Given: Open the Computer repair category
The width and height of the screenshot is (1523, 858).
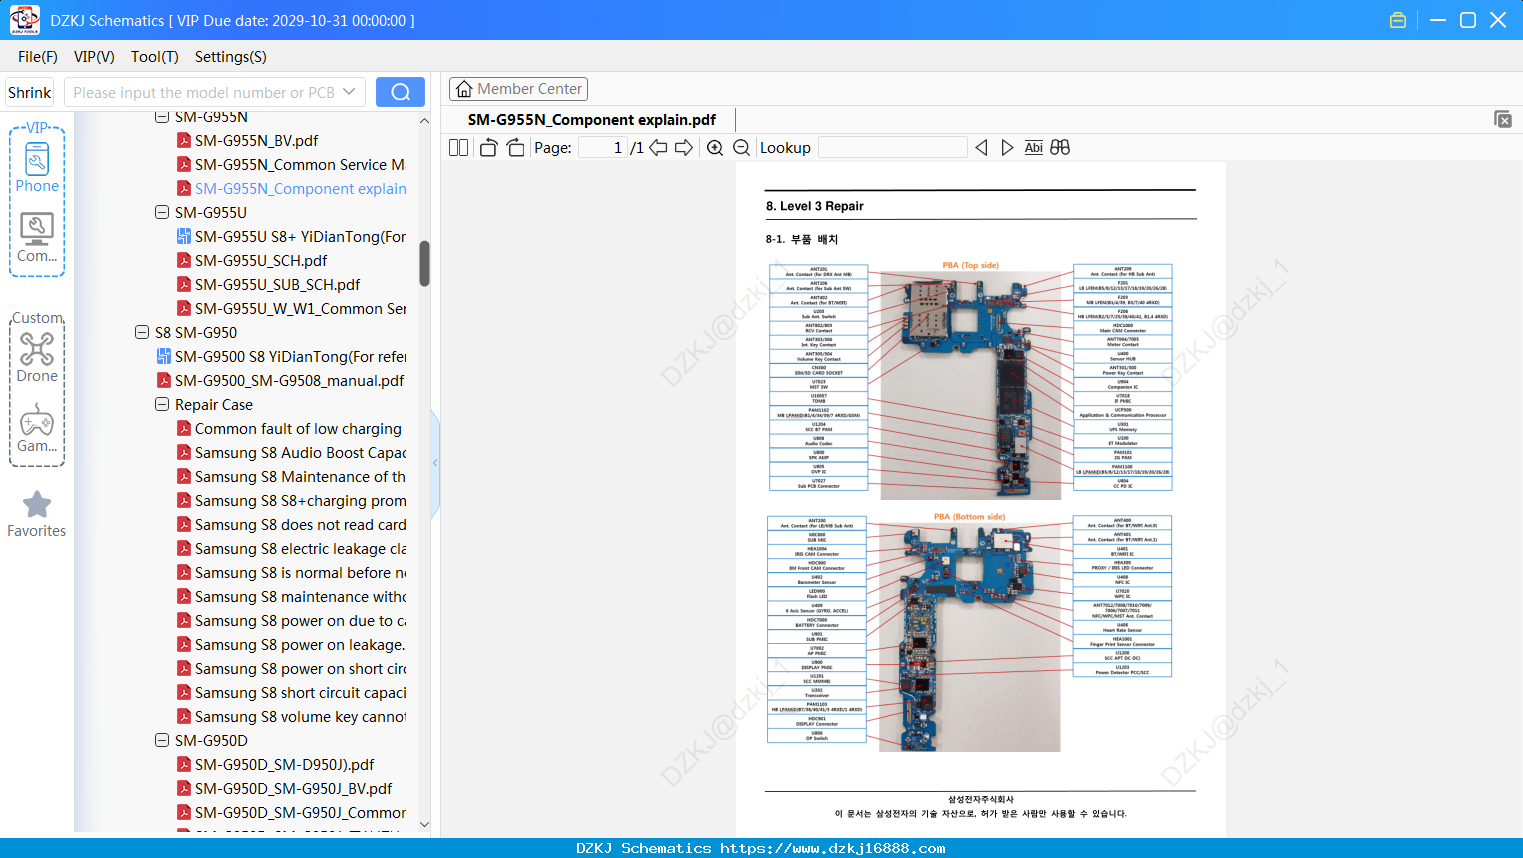Looking at the screenshot, I should (37, 237).
